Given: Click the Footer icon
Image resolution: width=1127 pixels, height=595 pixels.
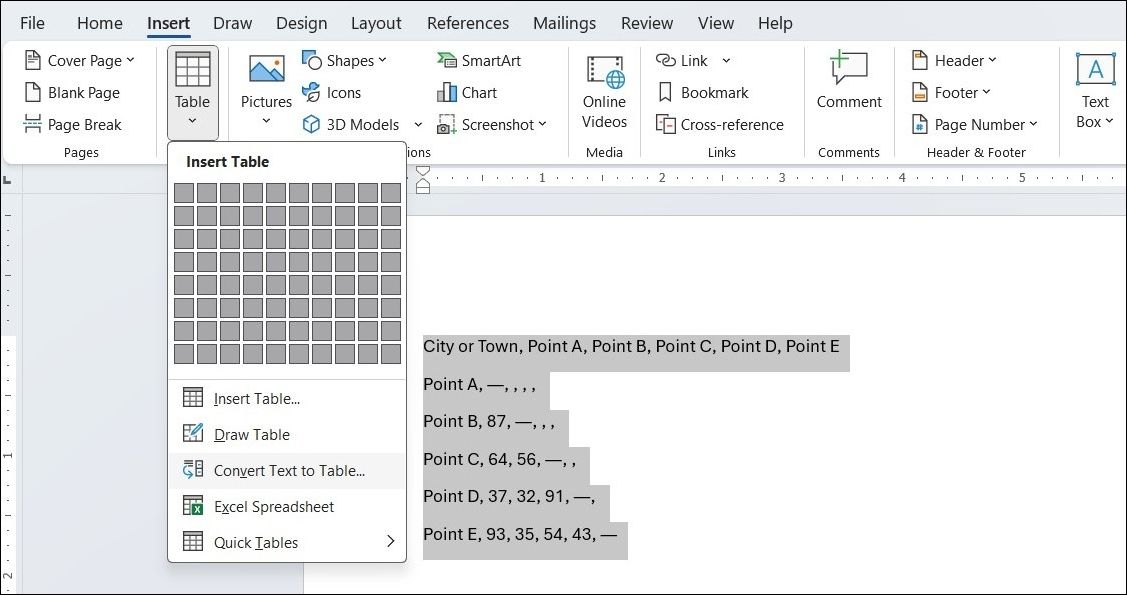Looking at the screenshot, I should (x=919, y=93).
